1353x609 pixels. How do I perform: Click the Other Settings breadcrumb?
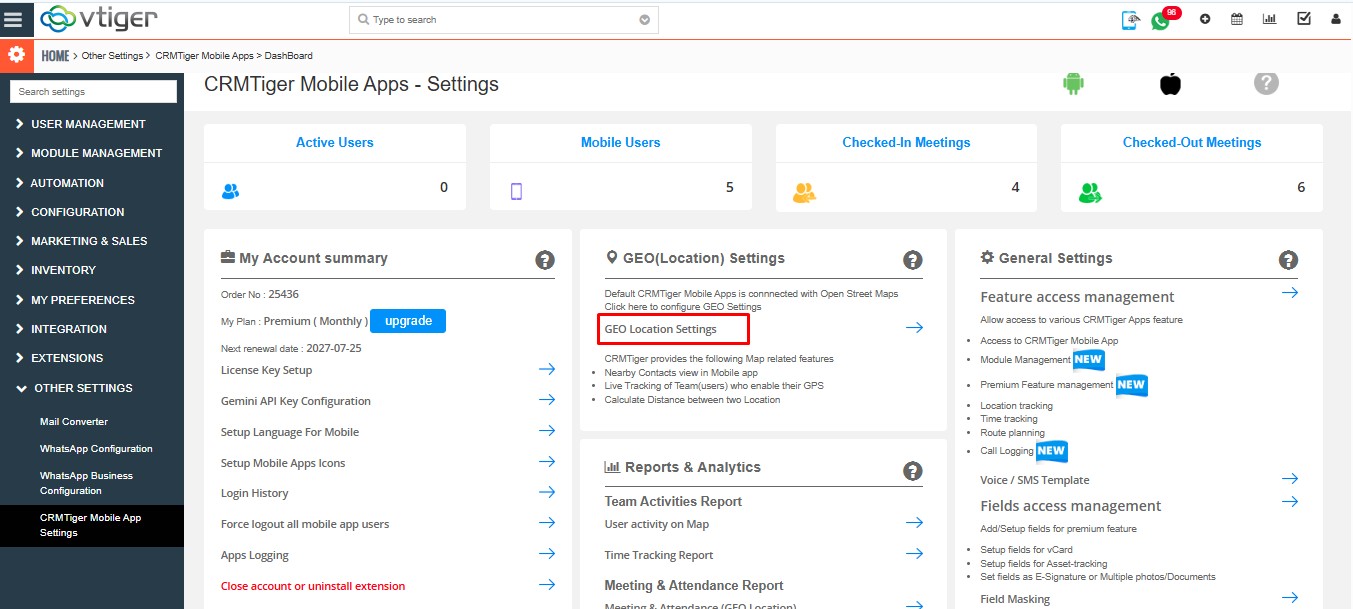pyautogui.click(x=112, y=56)
